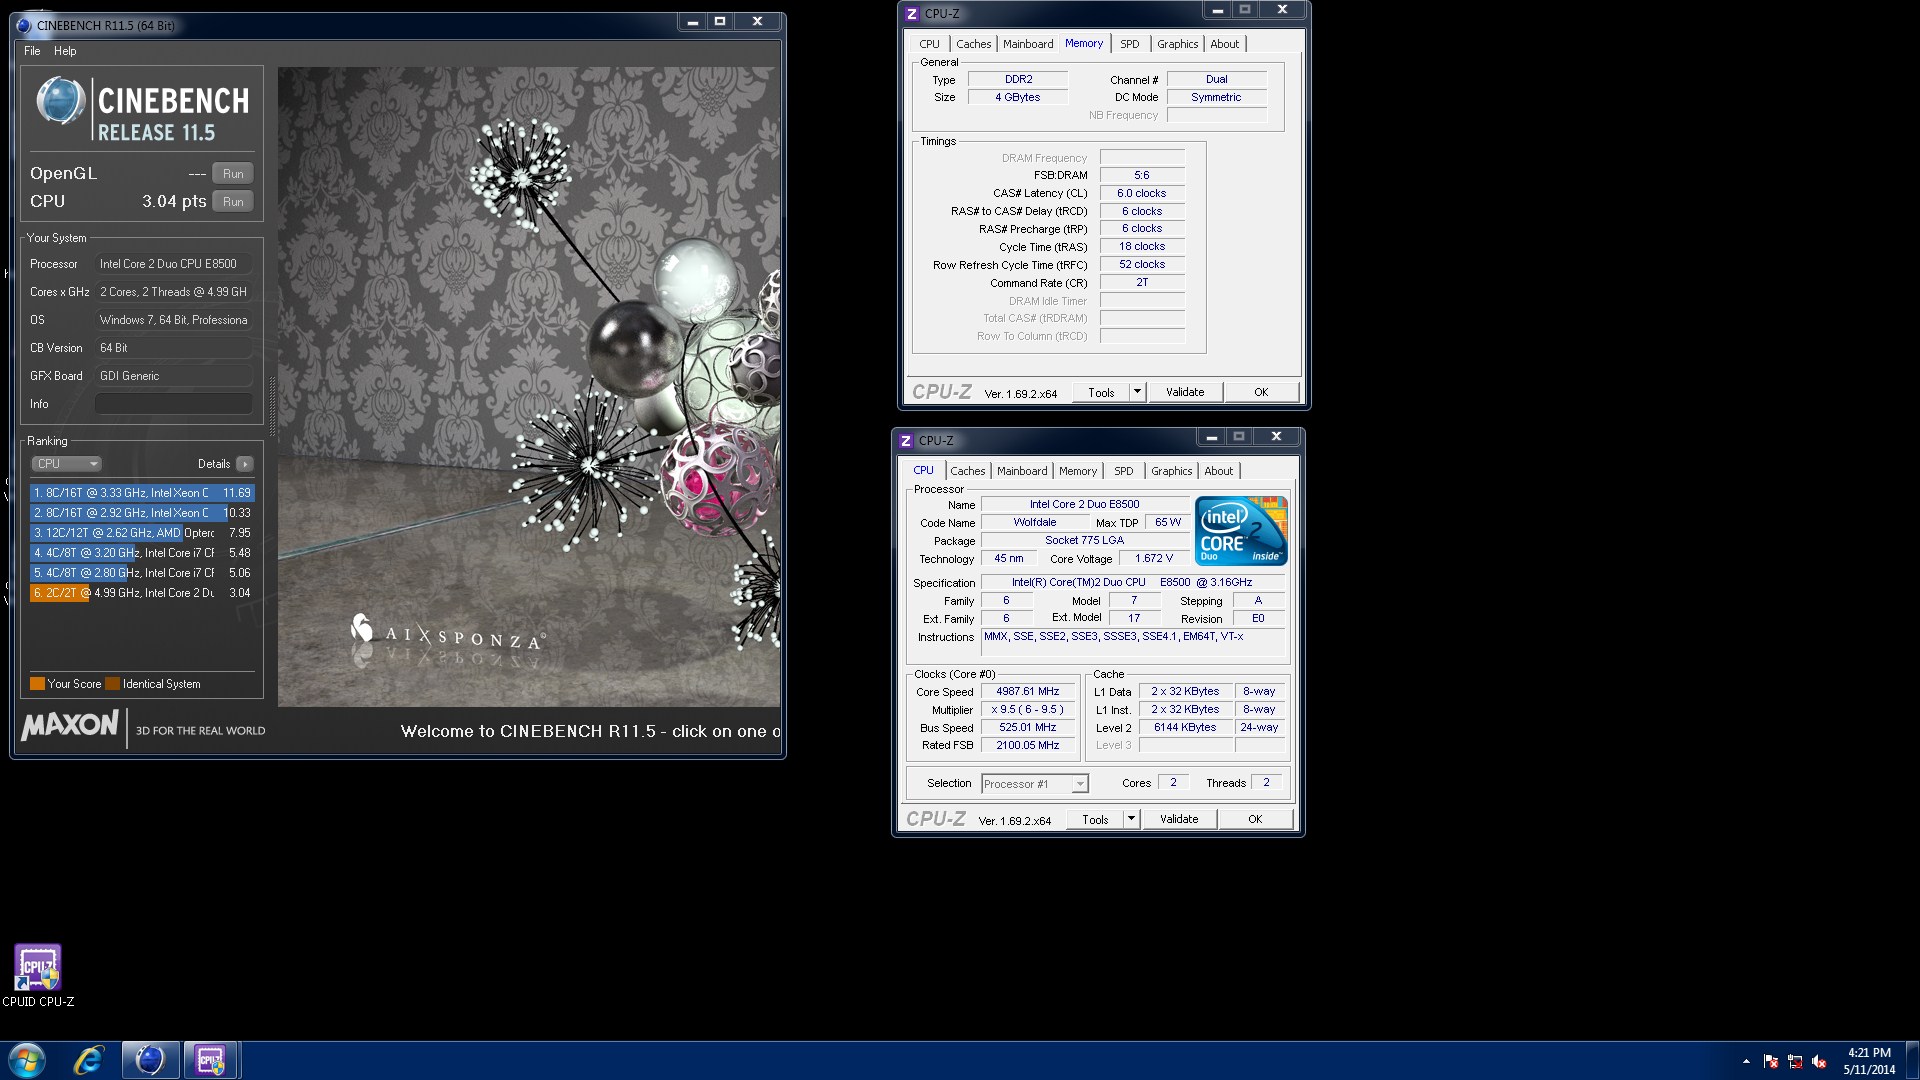This screenshot has width=1920, height=1080.
Task: Click the Core Speed 4987.61 MHz value
Action: click(1028, 692)
